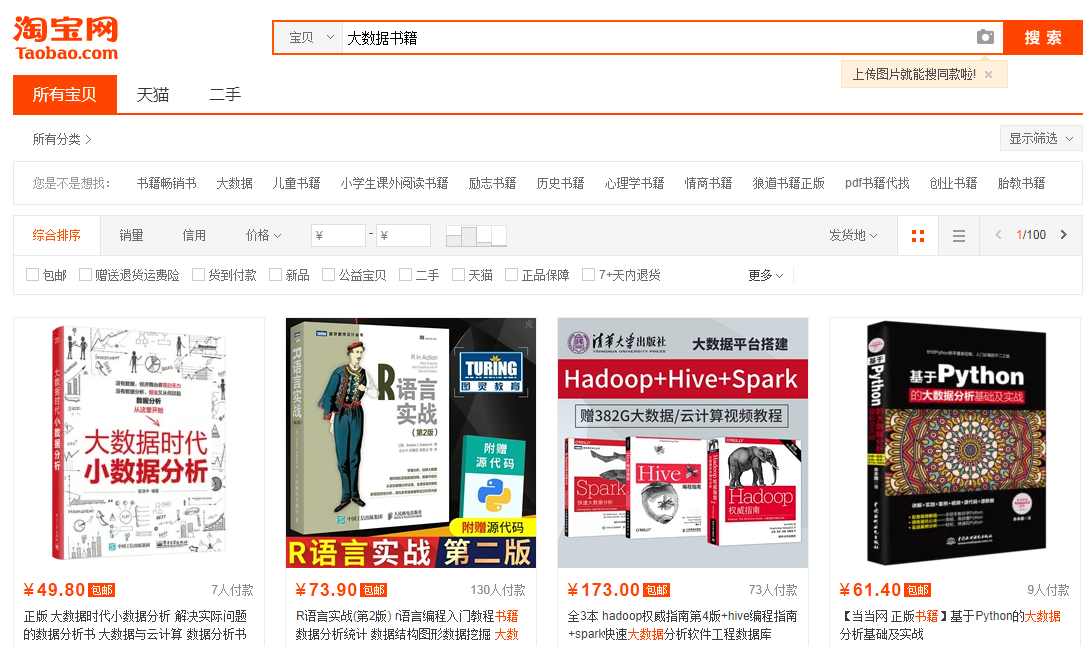
Task: Click suggestion 小学生课外阅读书籍
Action: point(394,183)
